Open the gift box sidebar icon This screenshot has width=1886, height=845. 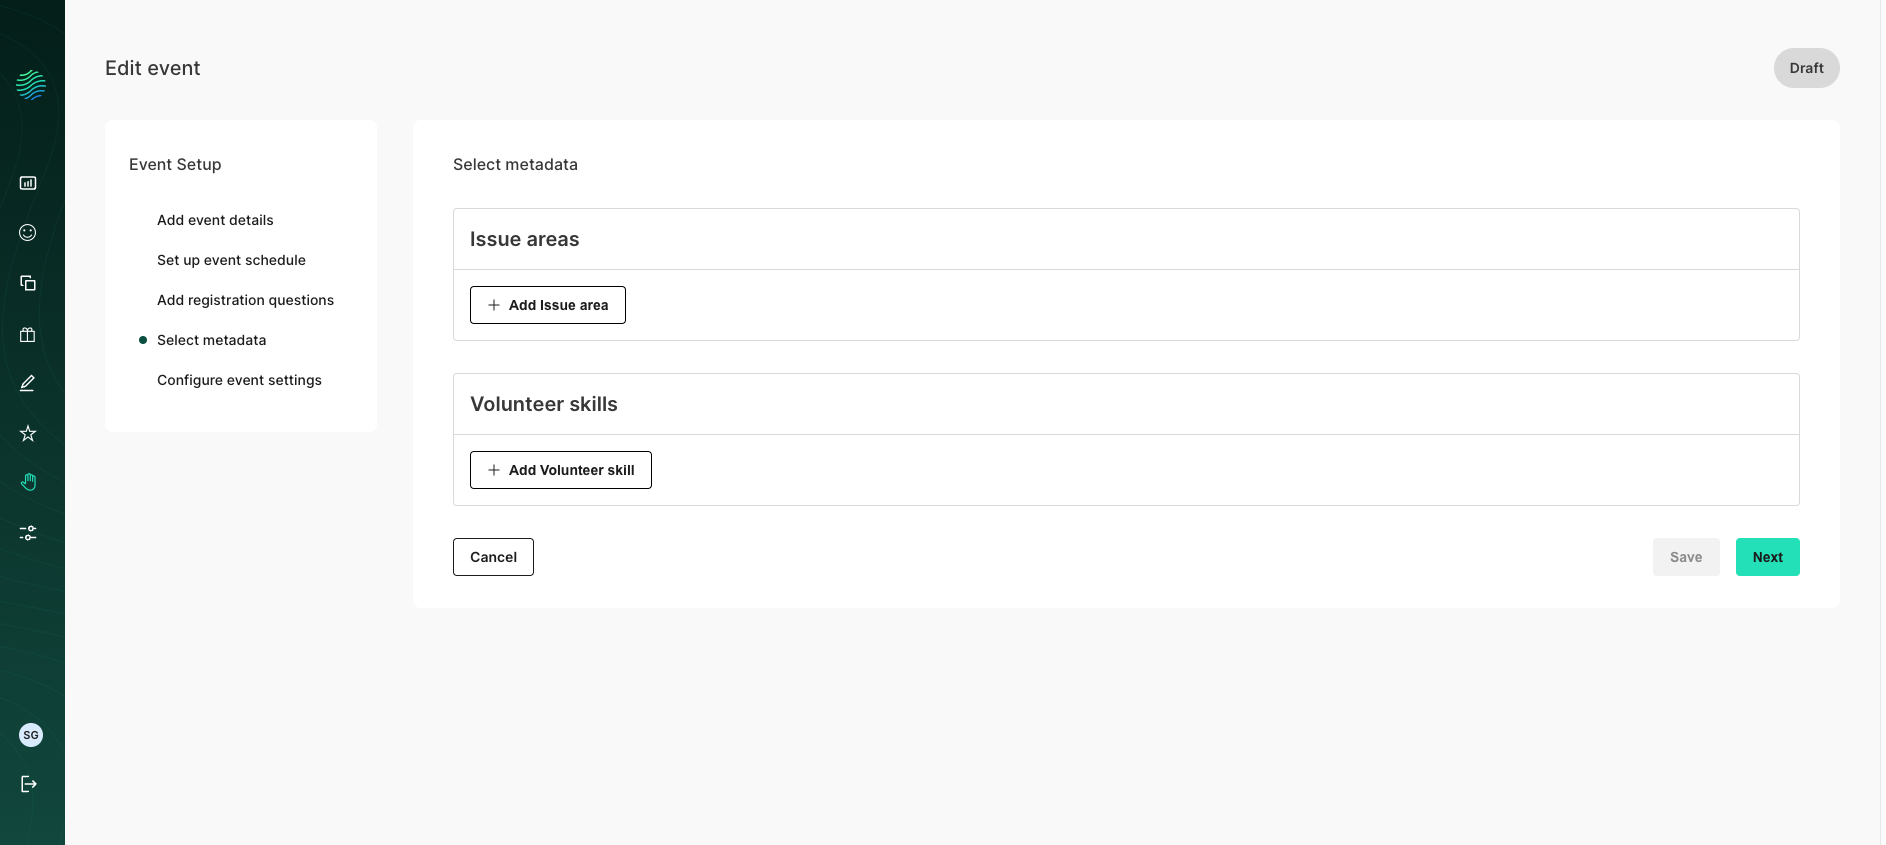click(x=28, y=334)
